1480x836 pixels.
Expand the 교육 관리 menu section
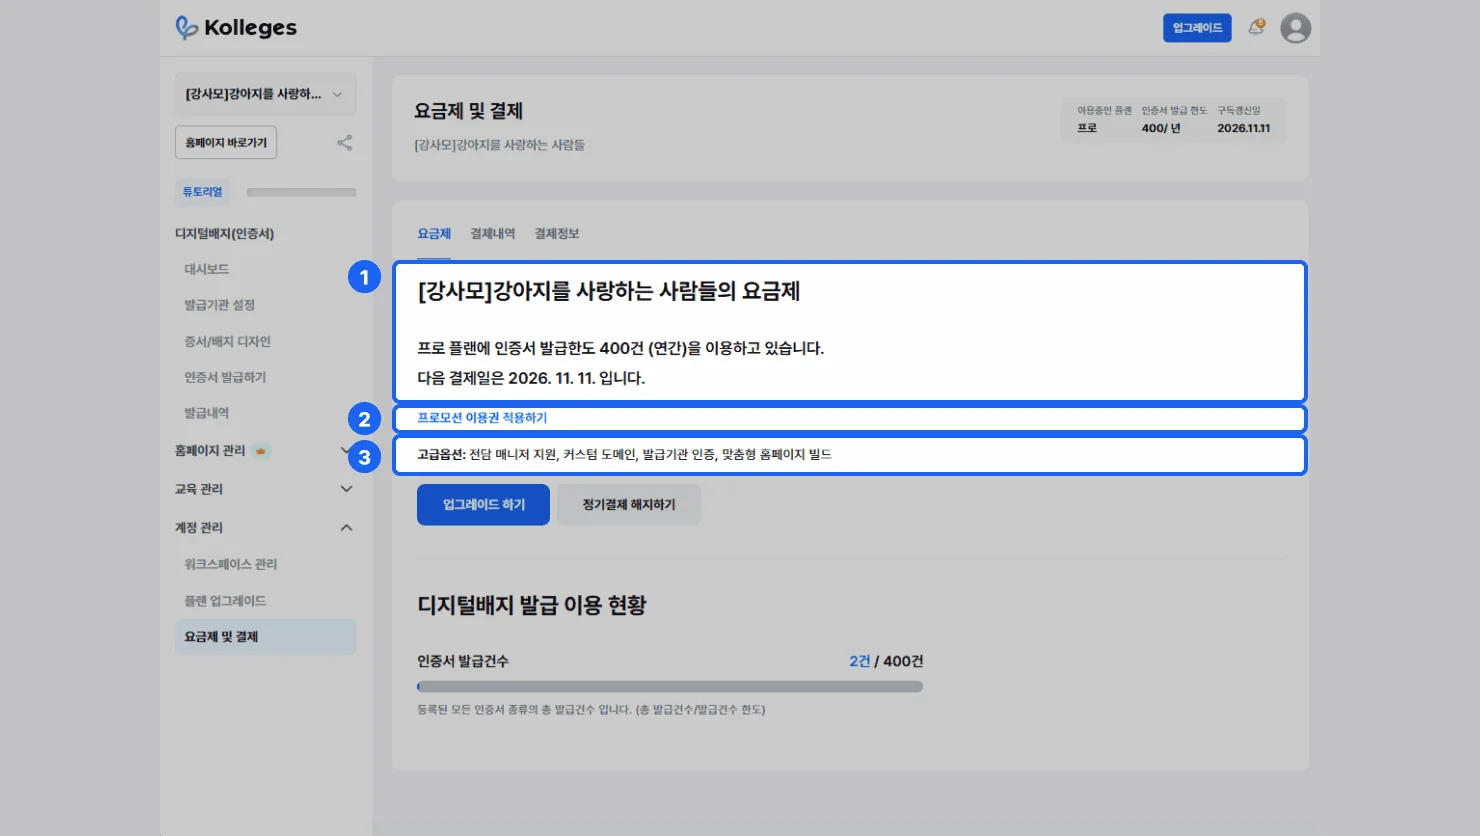point(346,489)
